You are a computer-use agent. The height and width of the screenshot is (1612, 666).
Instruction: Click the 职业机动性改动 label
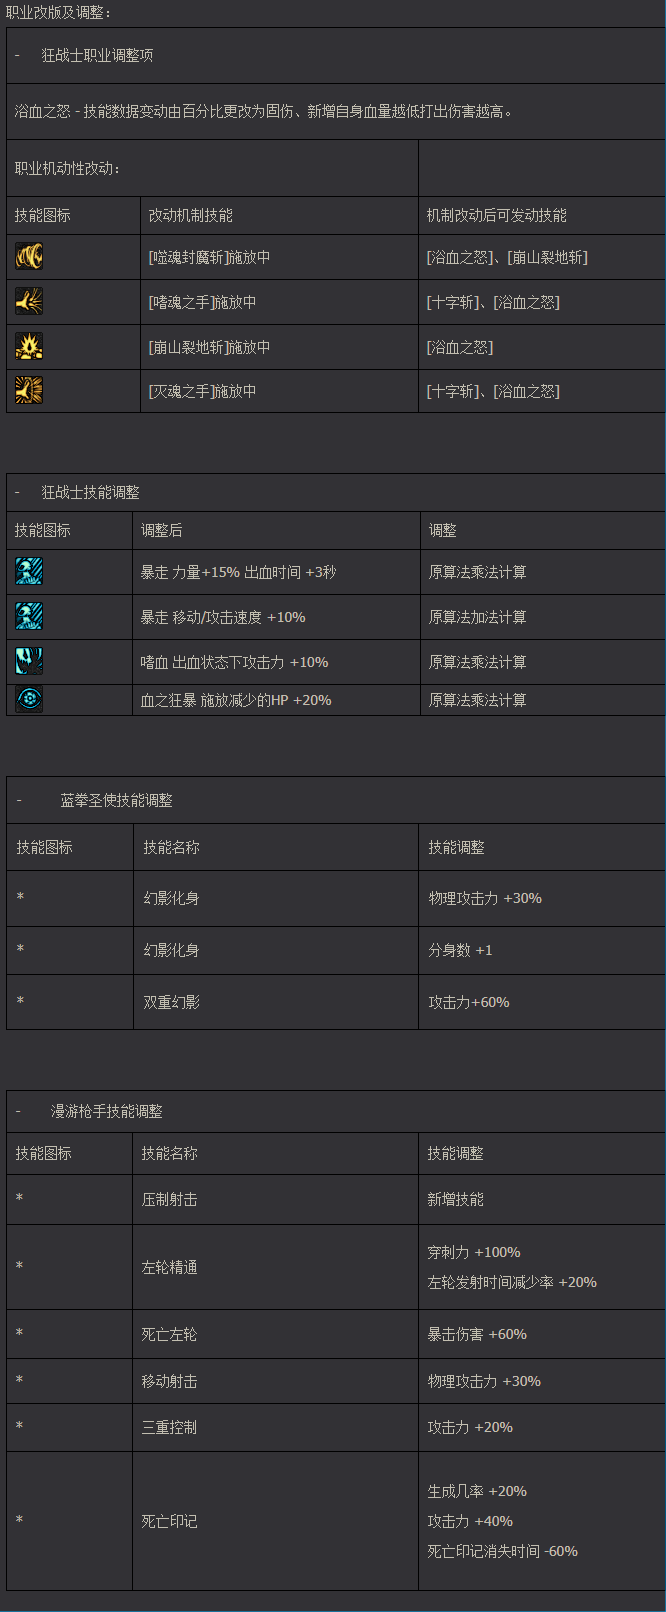(x=67, y=168)
